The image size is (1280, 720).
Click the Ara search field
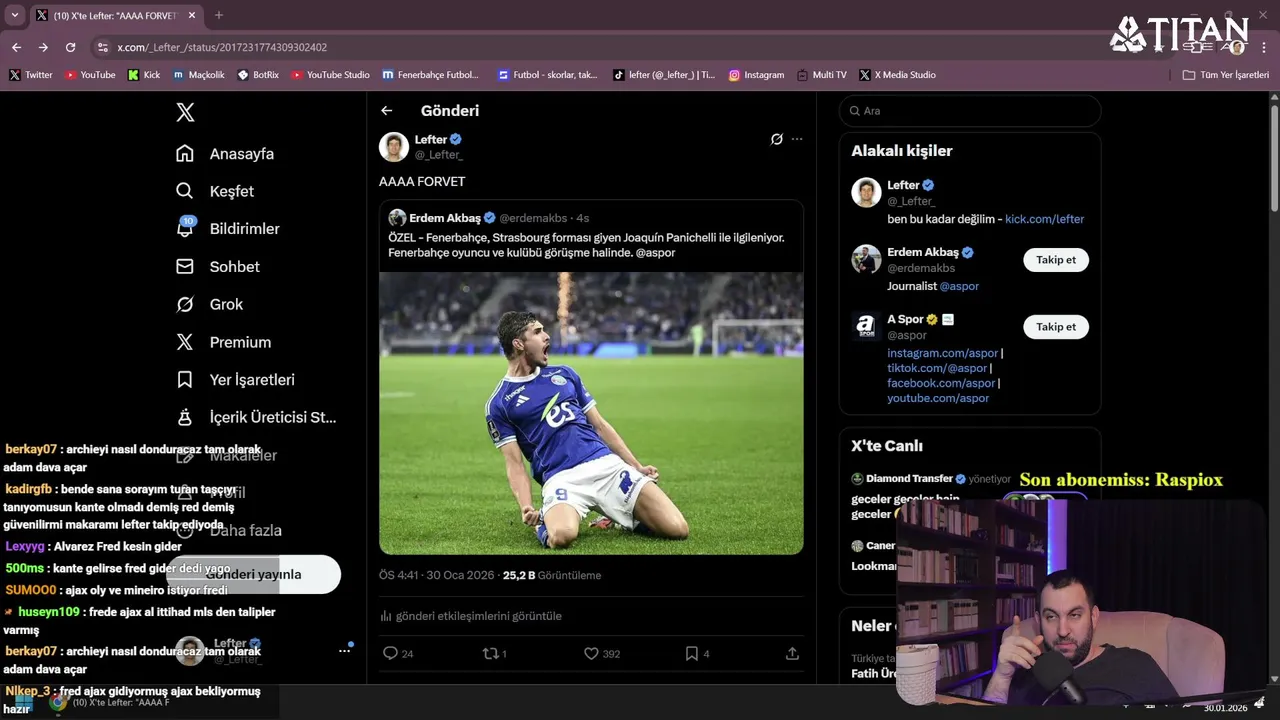coord(970,111)
